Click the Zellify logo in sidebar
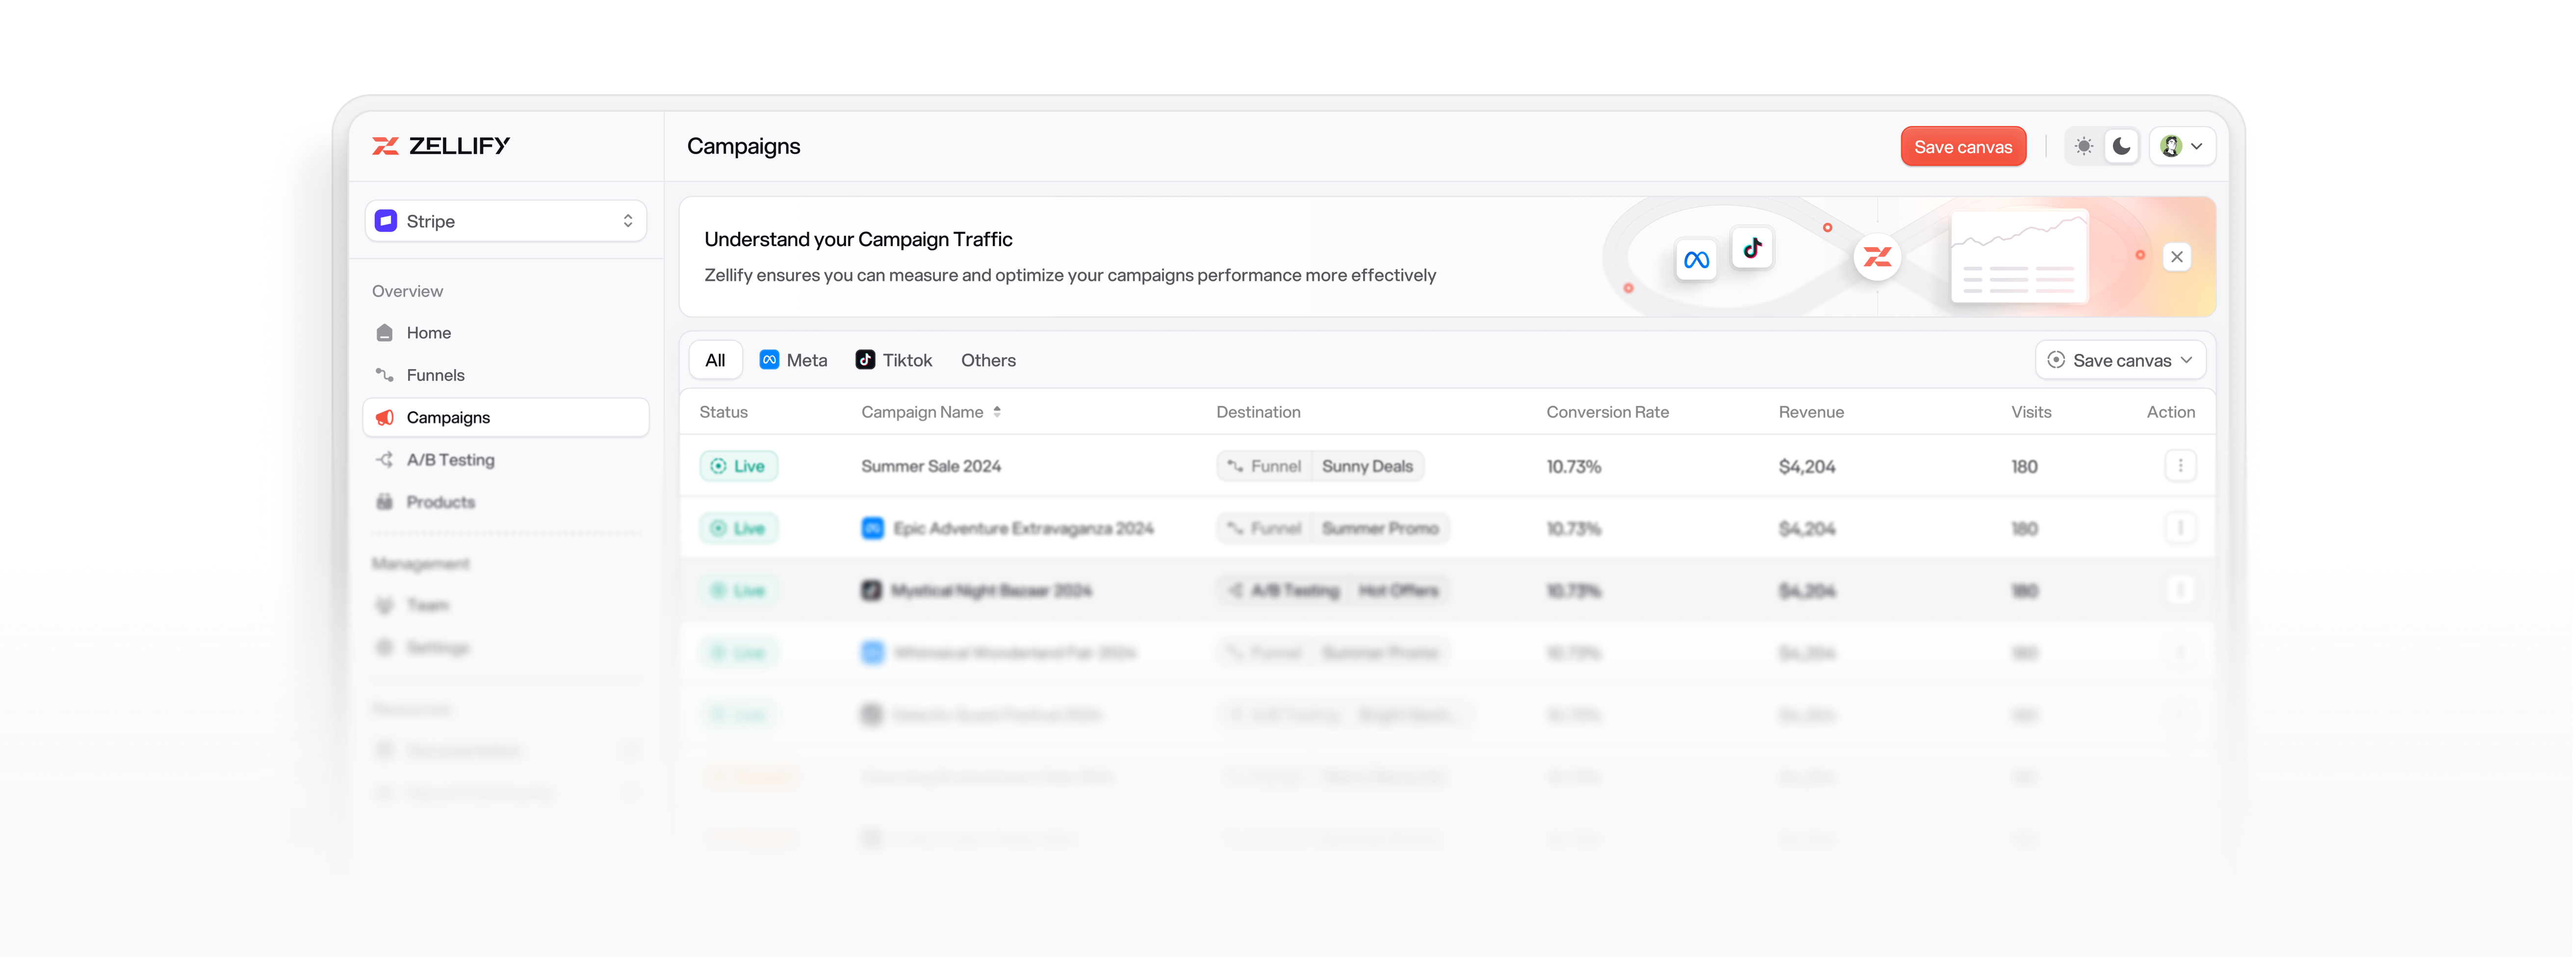This screenshot has height=957, width=2576. (x=441, y=146)
